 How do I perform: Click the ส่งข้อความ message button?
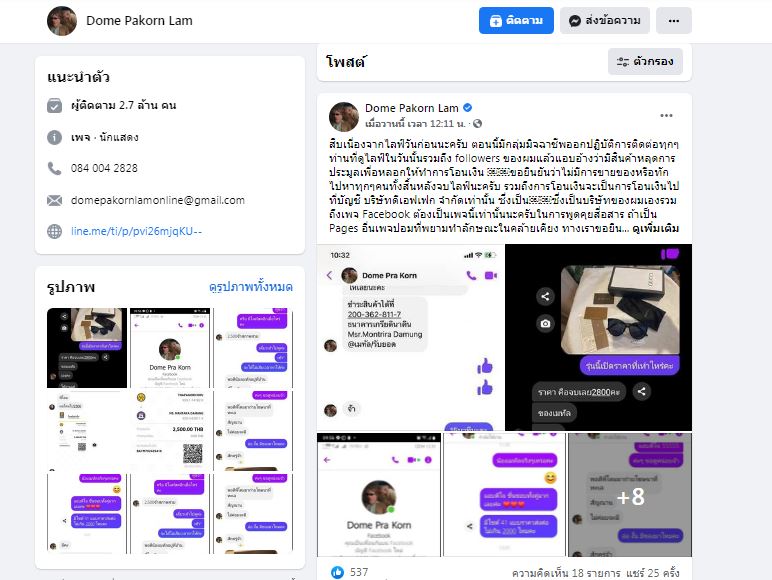coord(605,21)
